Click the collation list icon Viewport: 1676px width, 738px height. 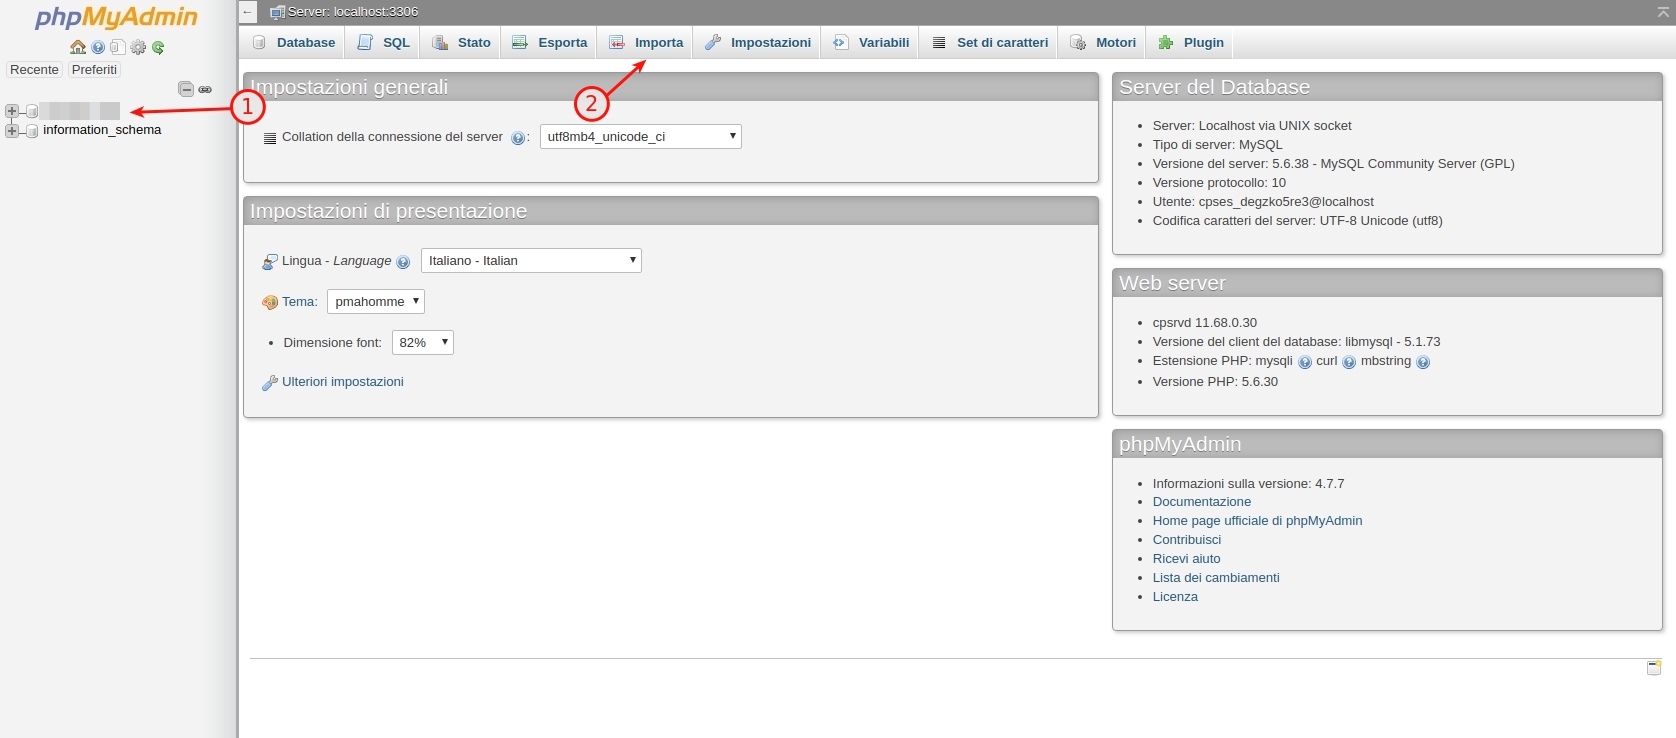pyautogui.click(x=270, y=138)
